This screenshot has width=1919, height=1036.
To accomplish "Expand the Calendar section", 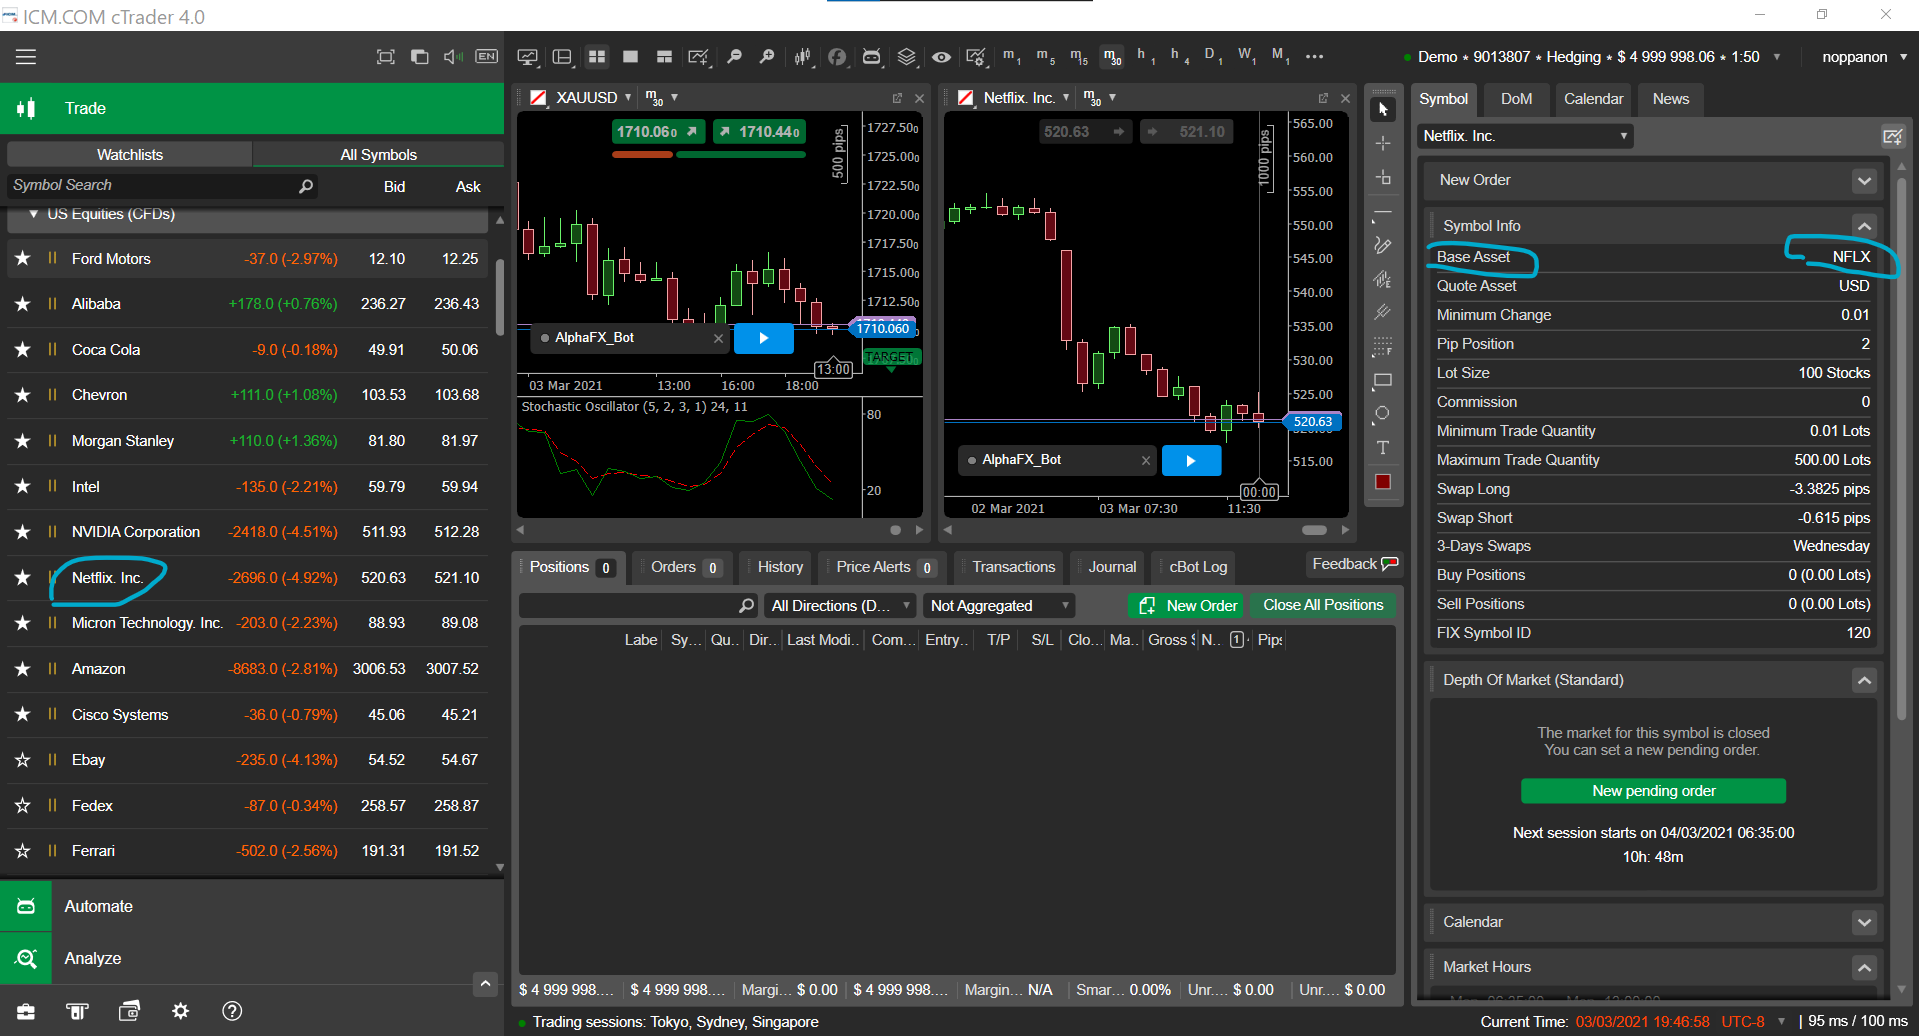I will (1863, 922).
